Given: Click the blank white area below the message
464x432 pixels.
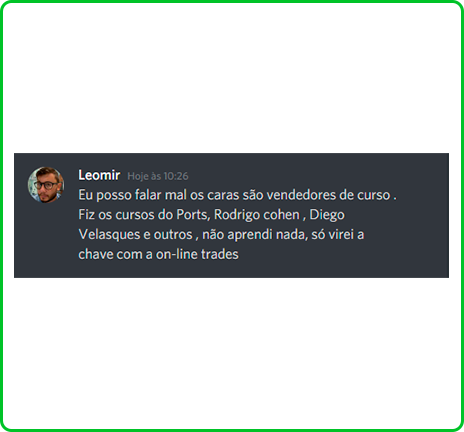Looking at the screenshot, I should tap(232, 353).
